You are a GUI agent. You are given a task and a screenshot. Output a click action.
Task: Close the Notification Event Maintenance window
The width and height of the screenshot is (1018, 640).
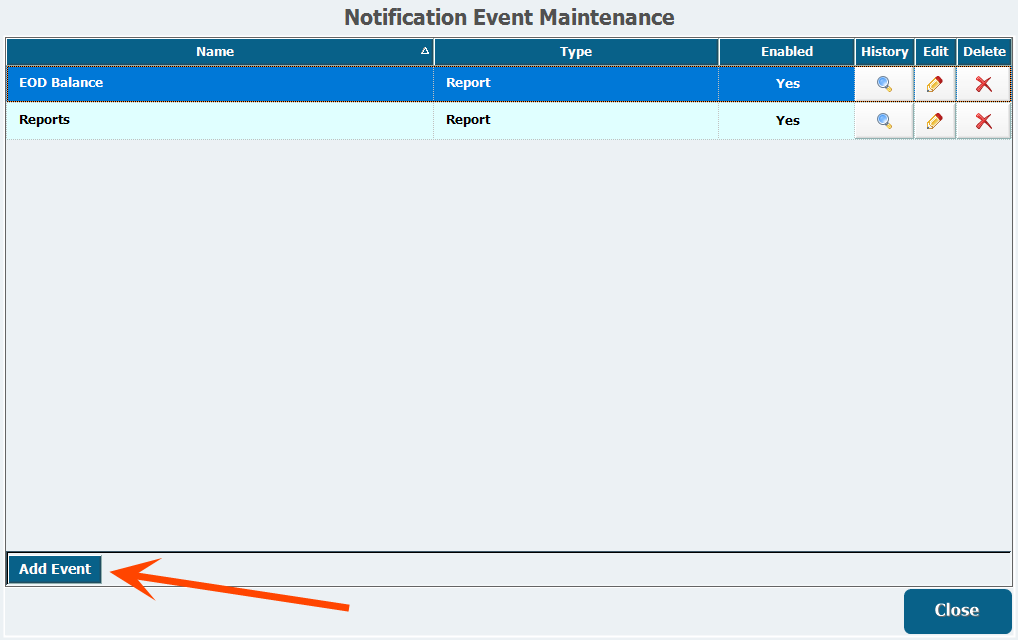pyautogui.click(x=956, y=610)
